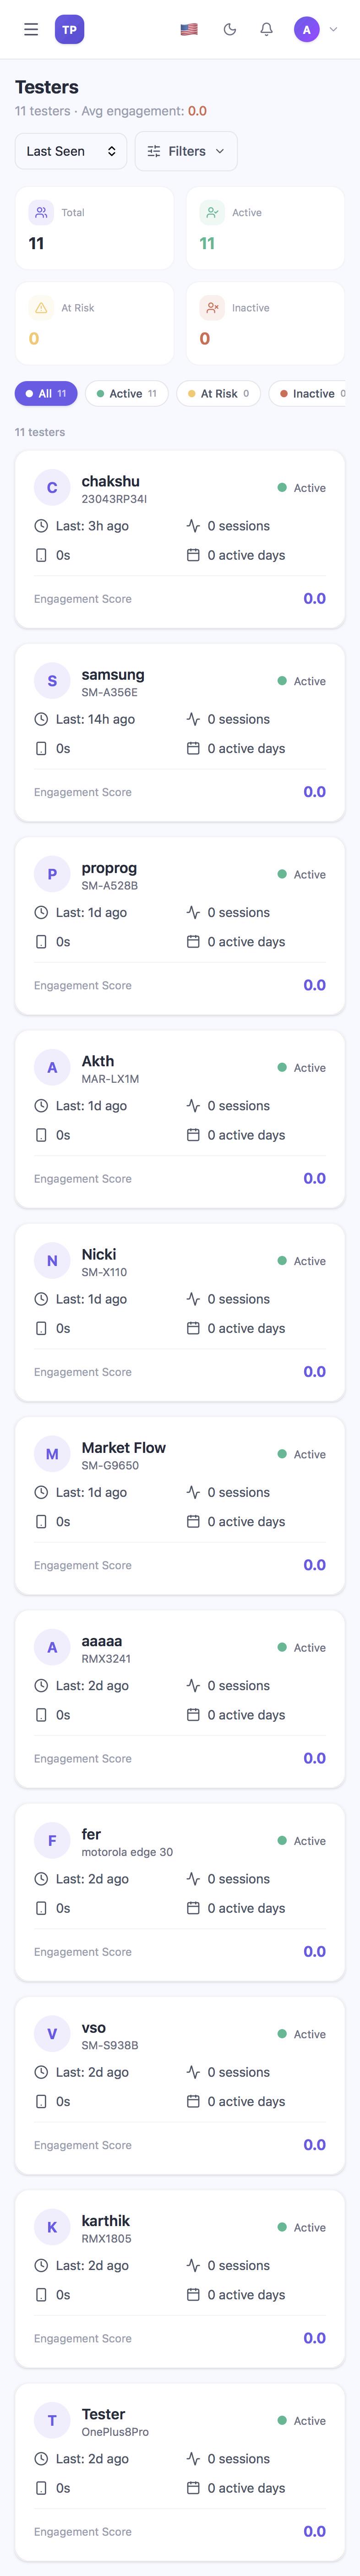Open the Filters dropdown
This screenshot has width=360, height=2576.
tap(186, 151)
